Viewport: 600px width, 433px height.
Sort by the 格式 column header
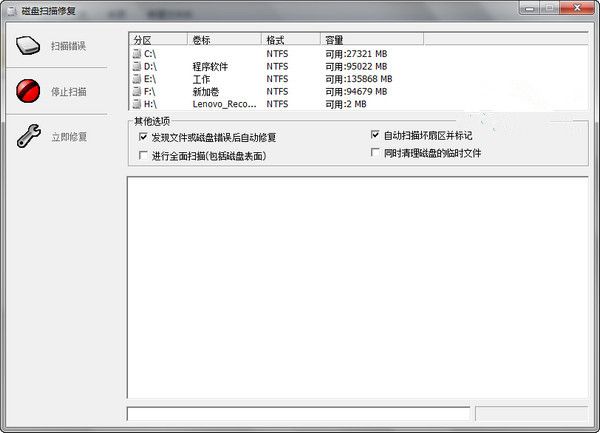pos(291,39)
